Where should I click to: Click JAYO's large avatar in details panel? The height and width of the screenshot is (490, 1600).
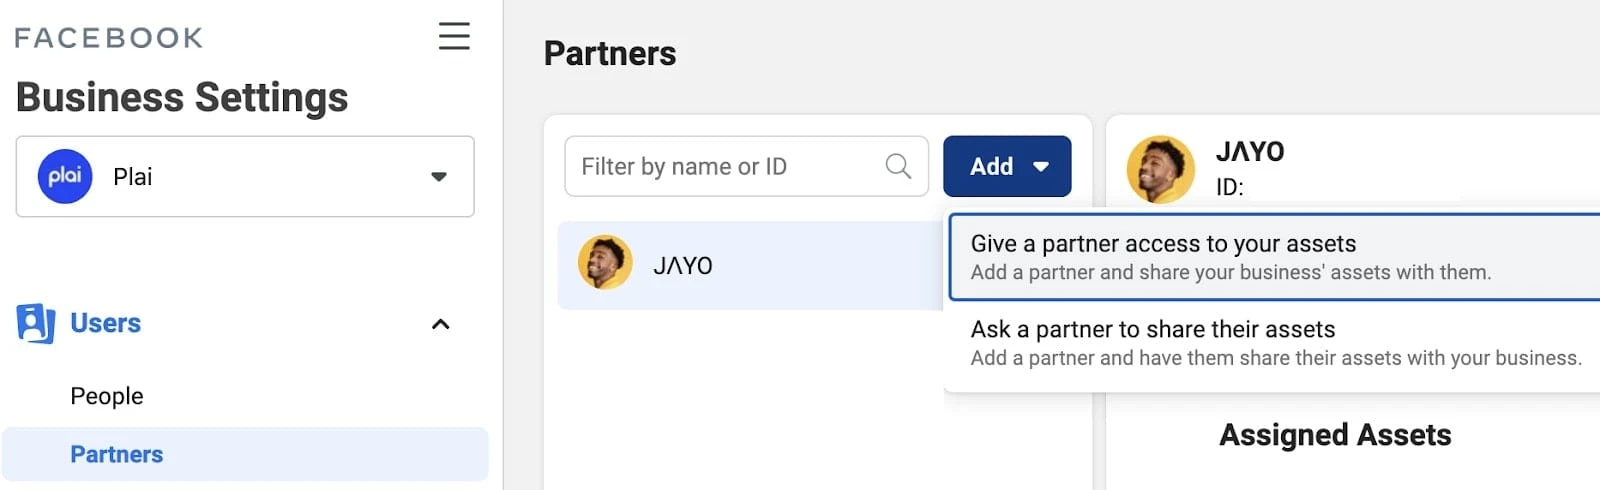point(1160,169)
